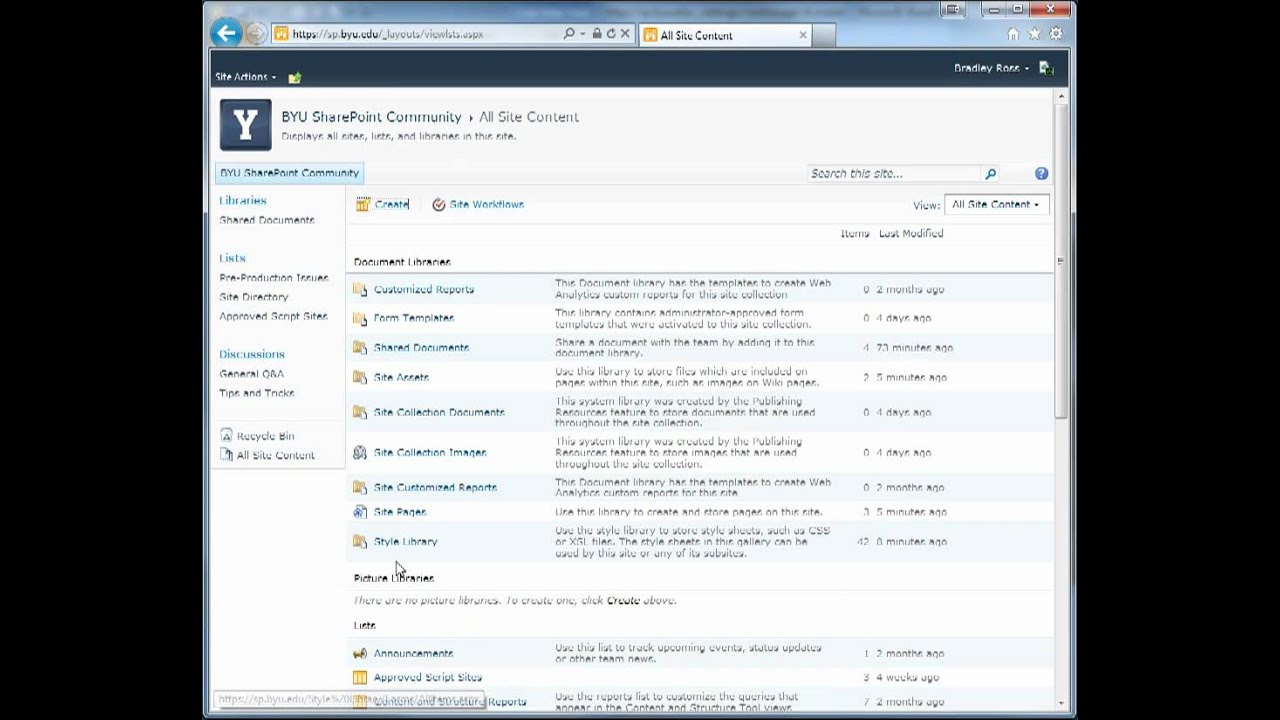Click the Site Collection Documents icon
The height and width of the screenshot is (720, 1280).
[x=360, y=412]
